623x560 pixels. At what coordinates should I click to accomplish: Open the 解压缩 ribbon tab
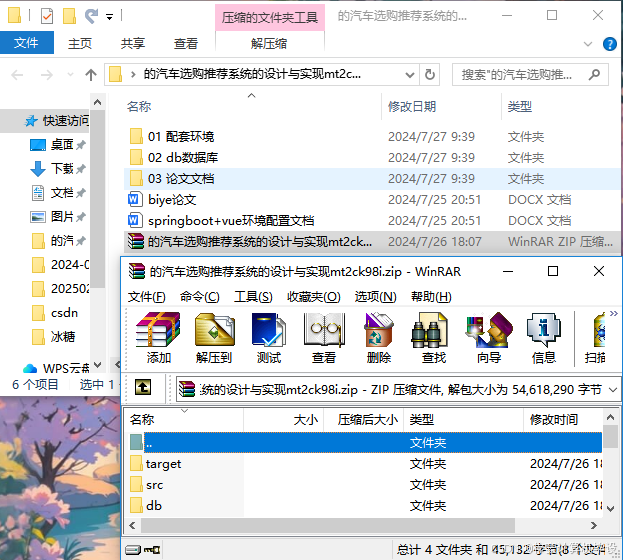(x=269, y=43)
